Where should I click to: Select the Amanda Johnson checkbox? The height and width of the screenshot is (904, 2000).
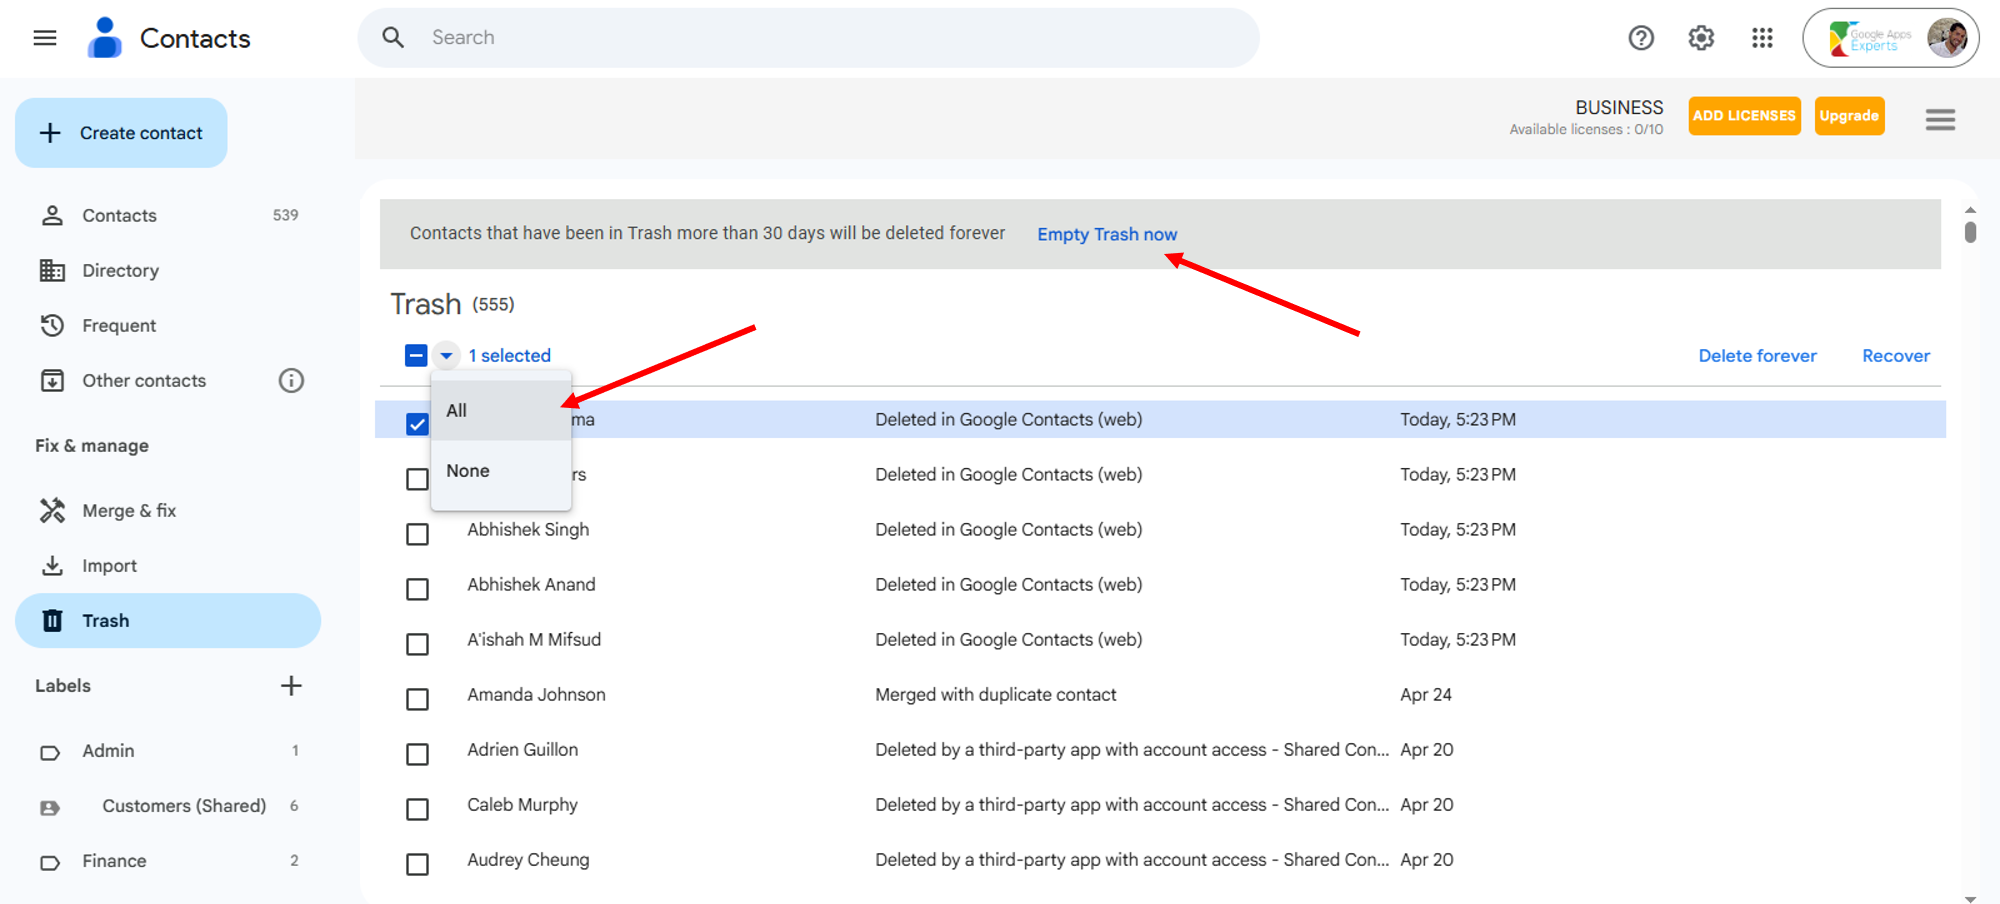pos(417,699)
